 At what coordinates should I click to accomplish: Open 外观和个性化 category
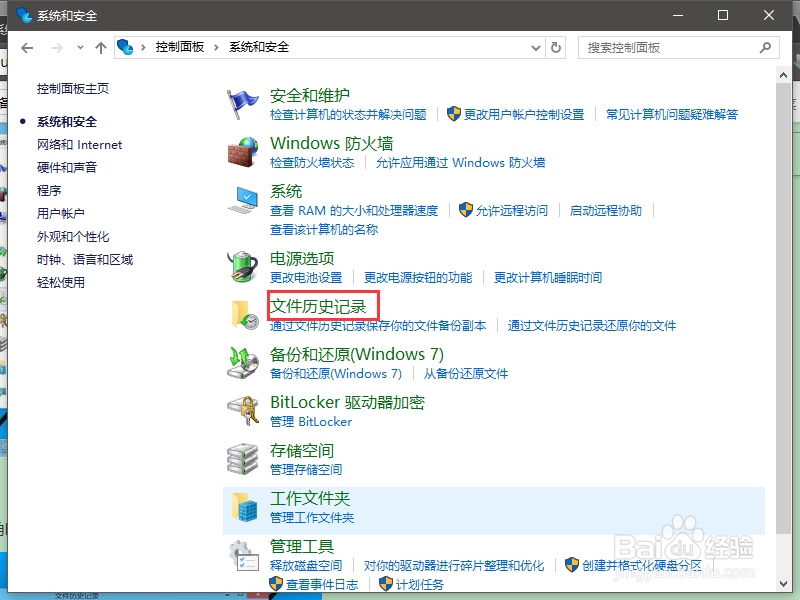(73, 237)
